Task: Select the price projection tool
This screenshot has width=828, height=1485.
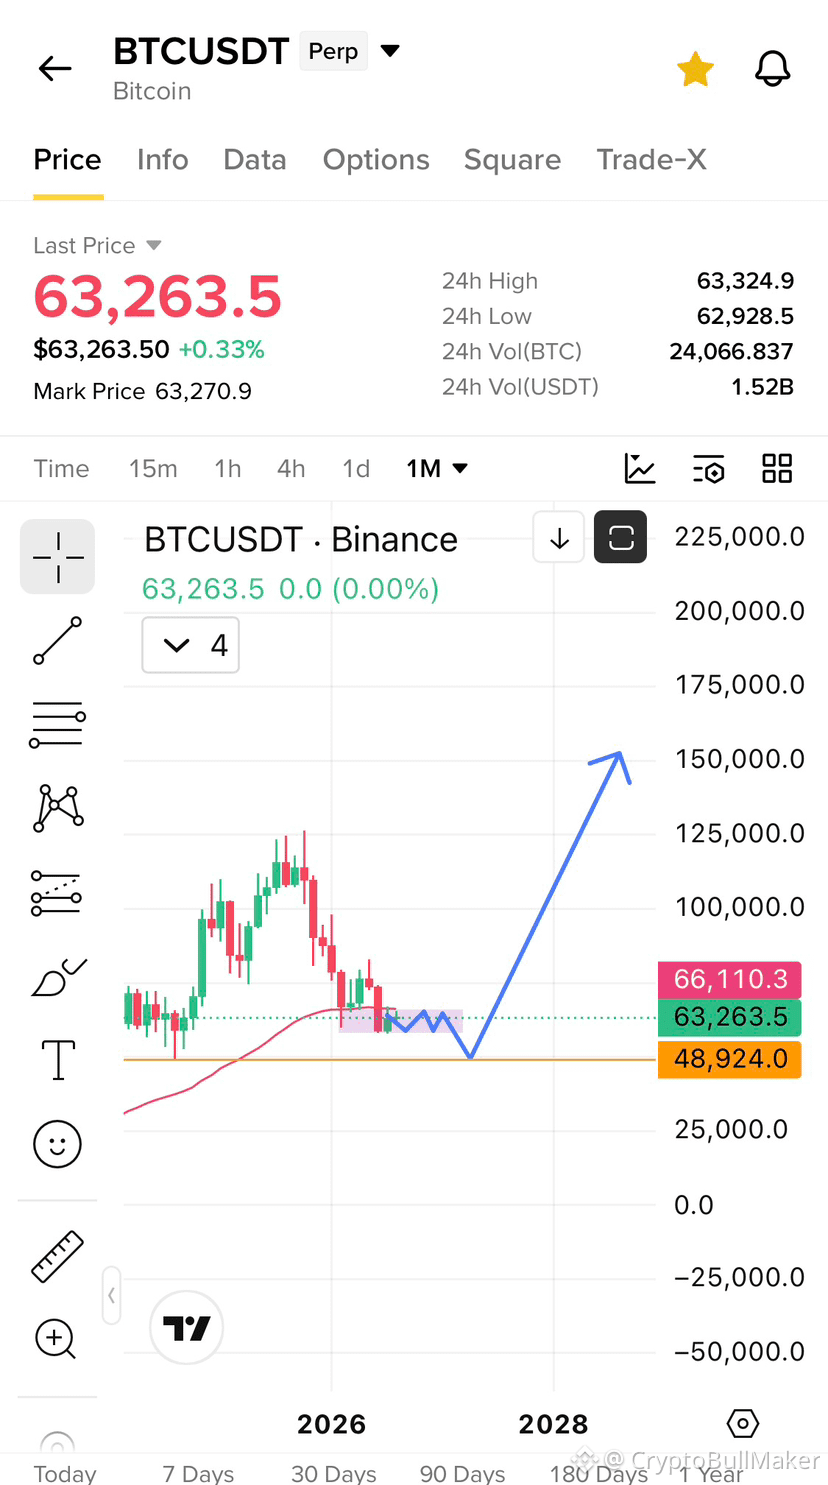Action: [x=56, y=893]
